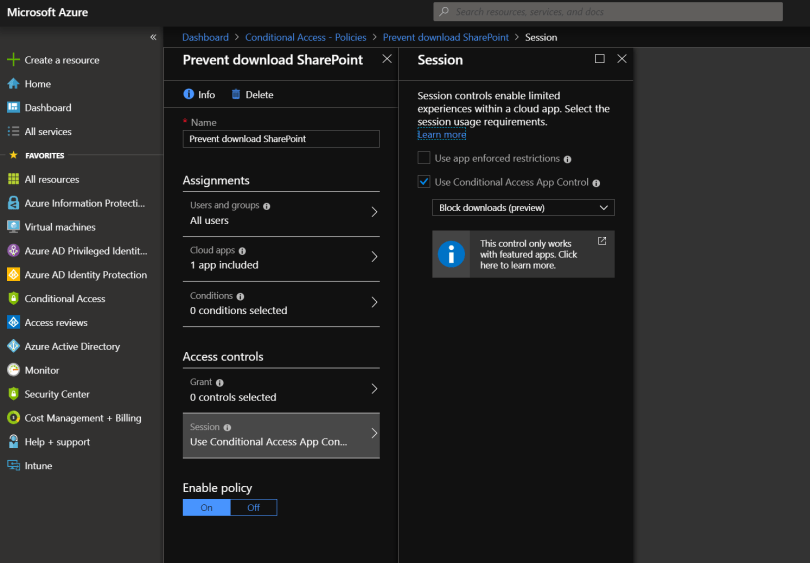Go to Conditional Access - Policies breadcrumb
This screenshot has width=810, height=563.
tap(305, 37)
